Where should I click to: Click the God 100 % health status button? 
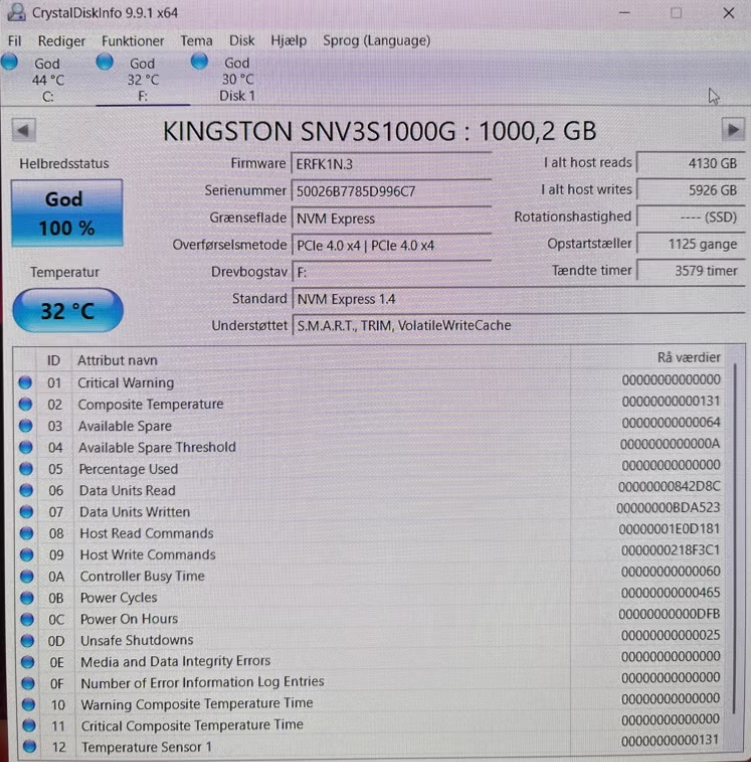click(x=67, y=213)
